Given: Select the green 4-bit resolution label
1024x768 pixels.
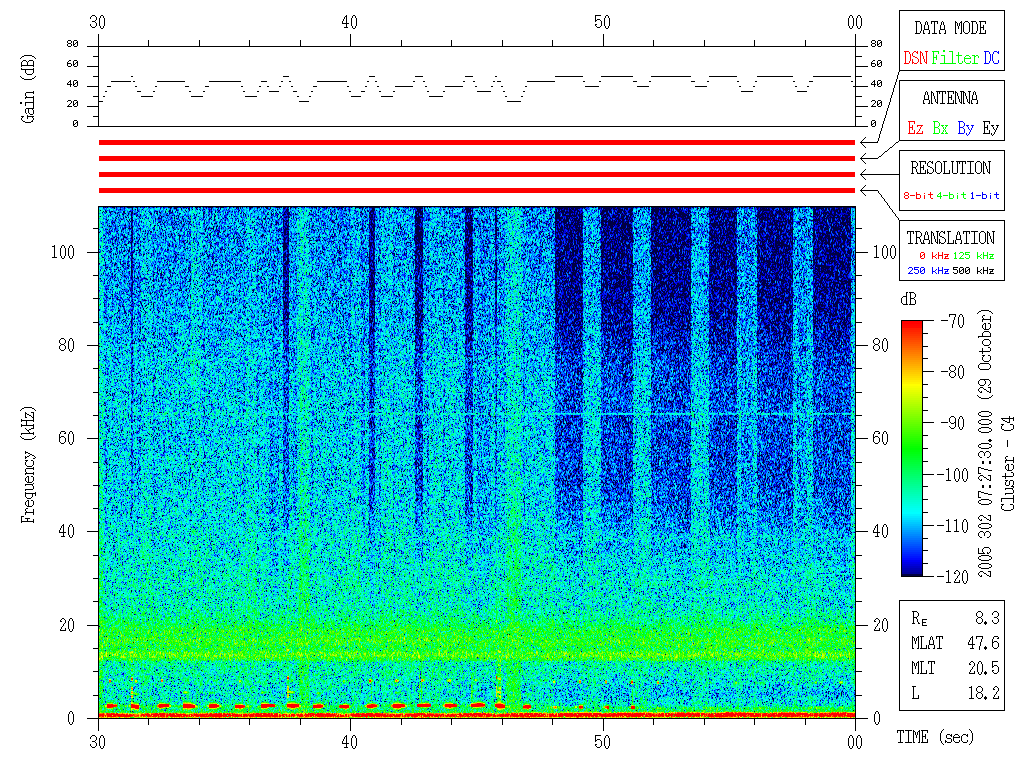Looking at the screenshot, I should (x=951, y=195).
